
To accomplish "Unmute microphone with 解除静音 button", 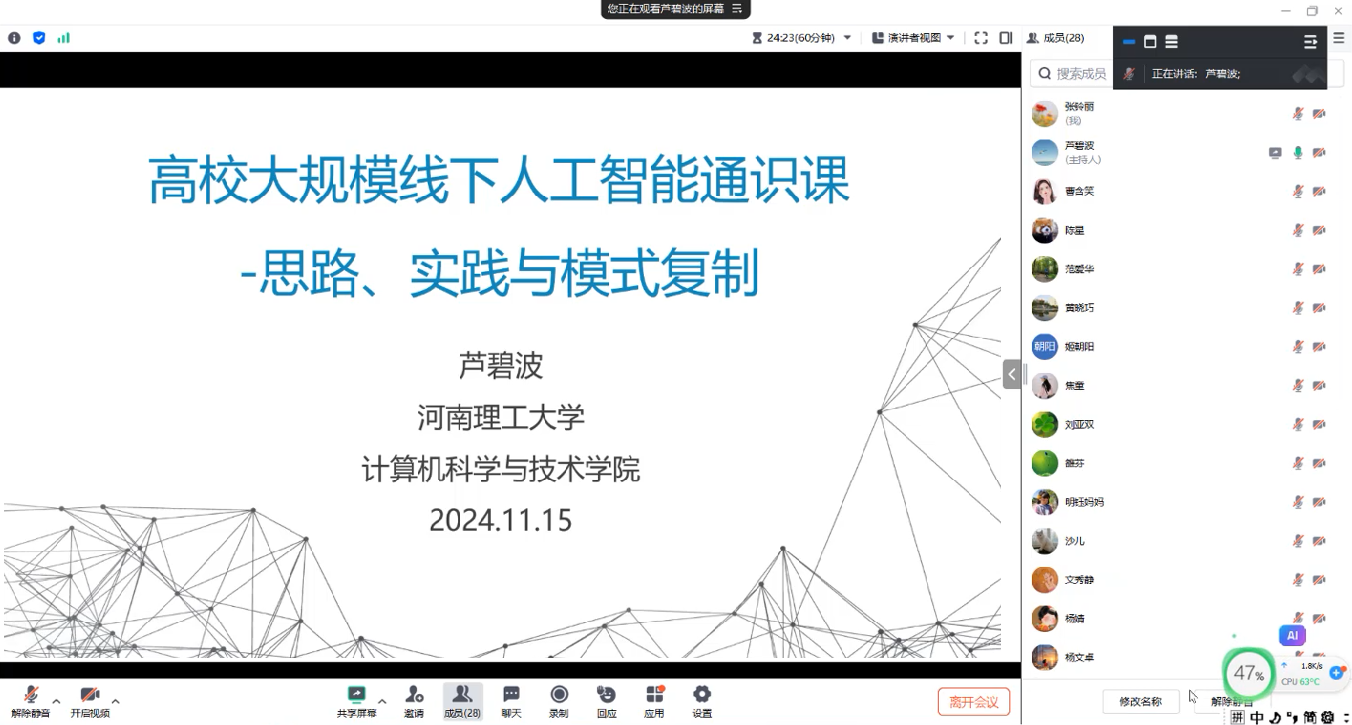I will (x=31, y=700).
